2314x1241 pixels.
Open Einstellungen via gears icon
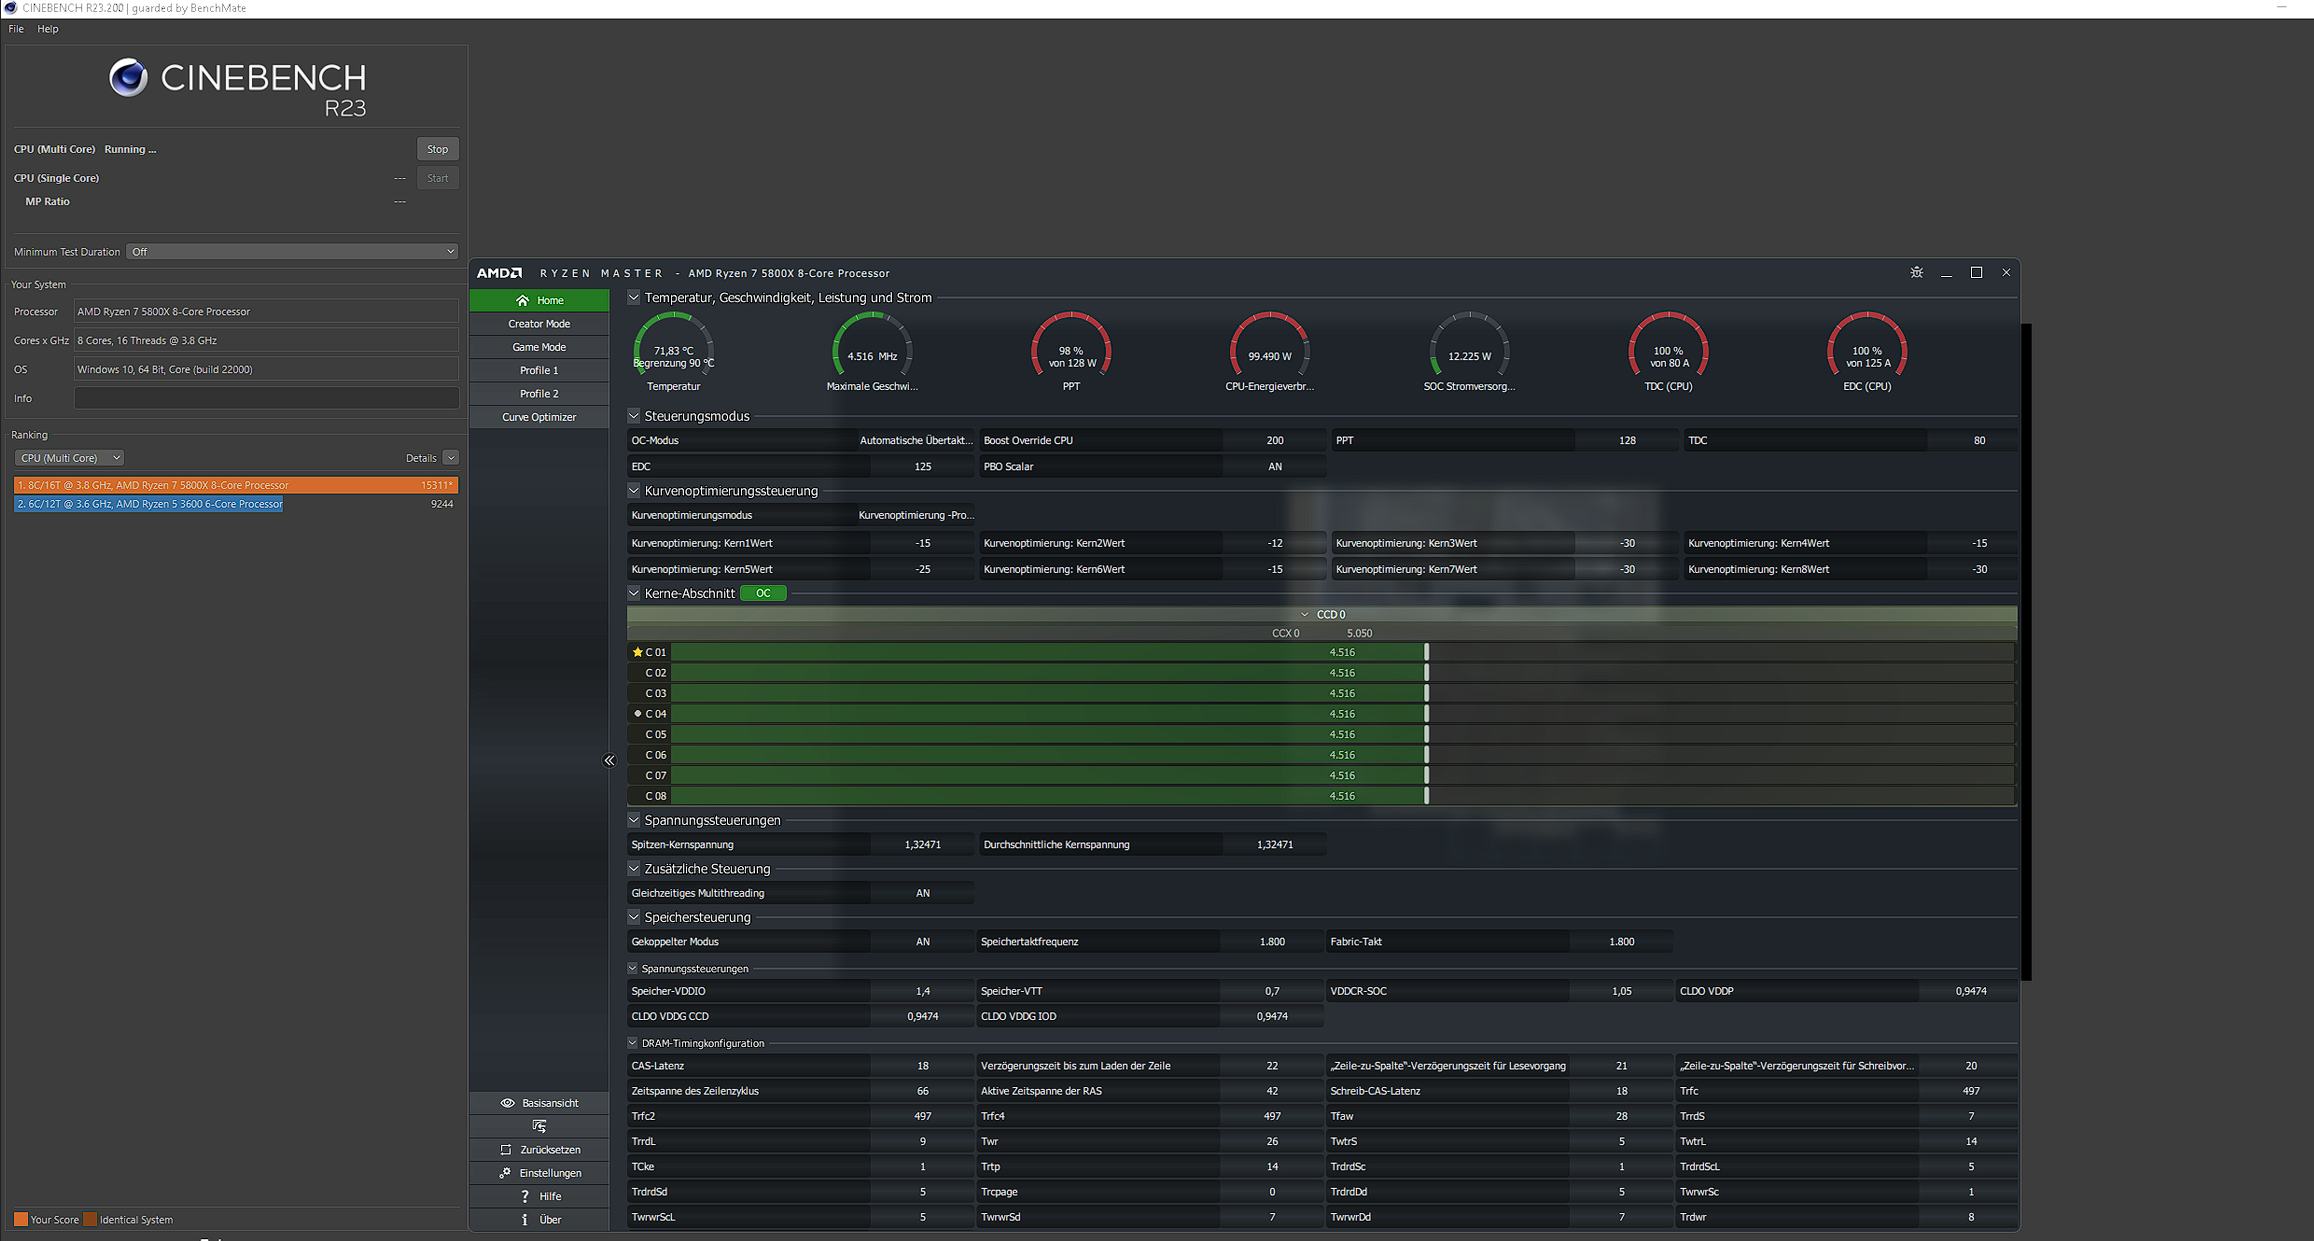pos(505,1173)
